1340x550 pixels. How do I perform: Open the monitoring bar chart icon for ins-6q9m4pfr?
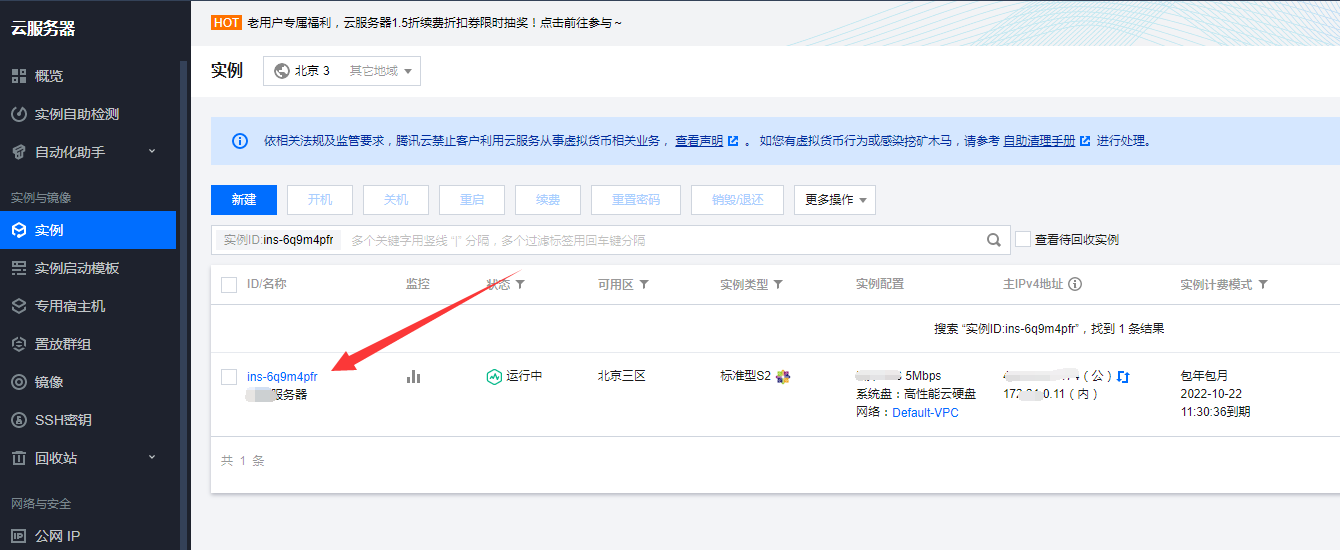point(414,376)
